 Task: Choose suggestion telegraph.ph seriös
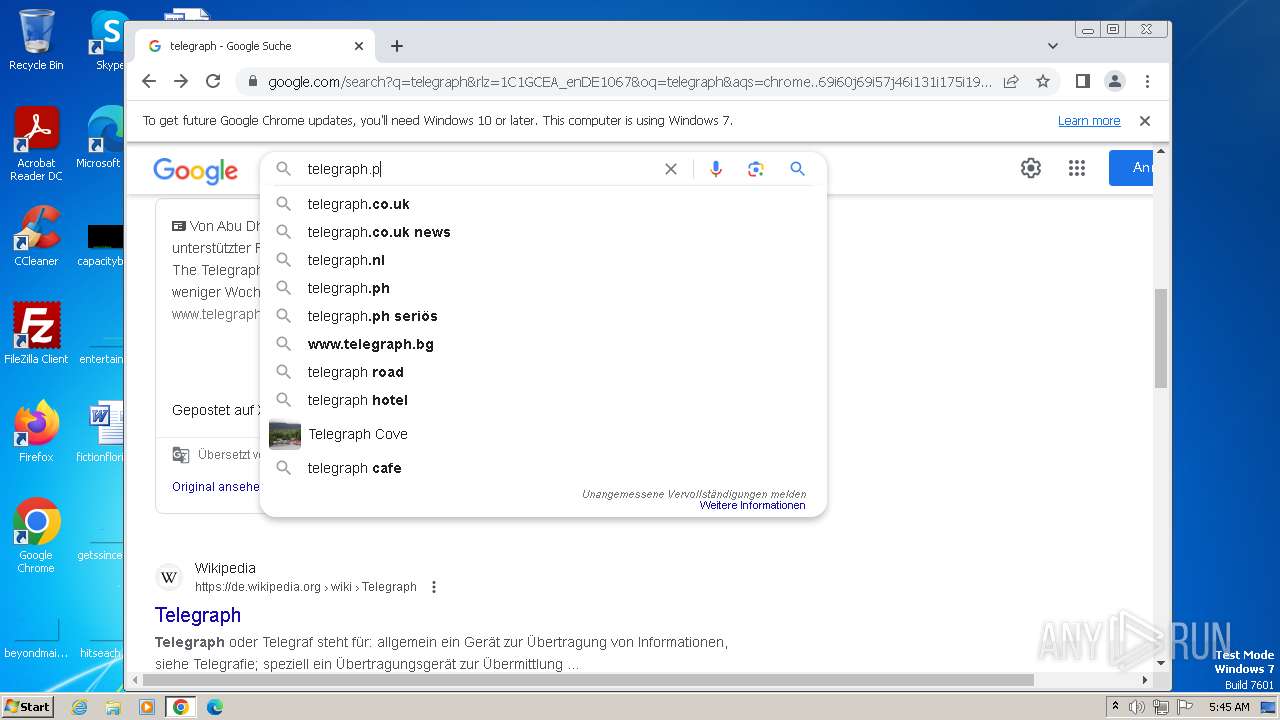point(543,316)
